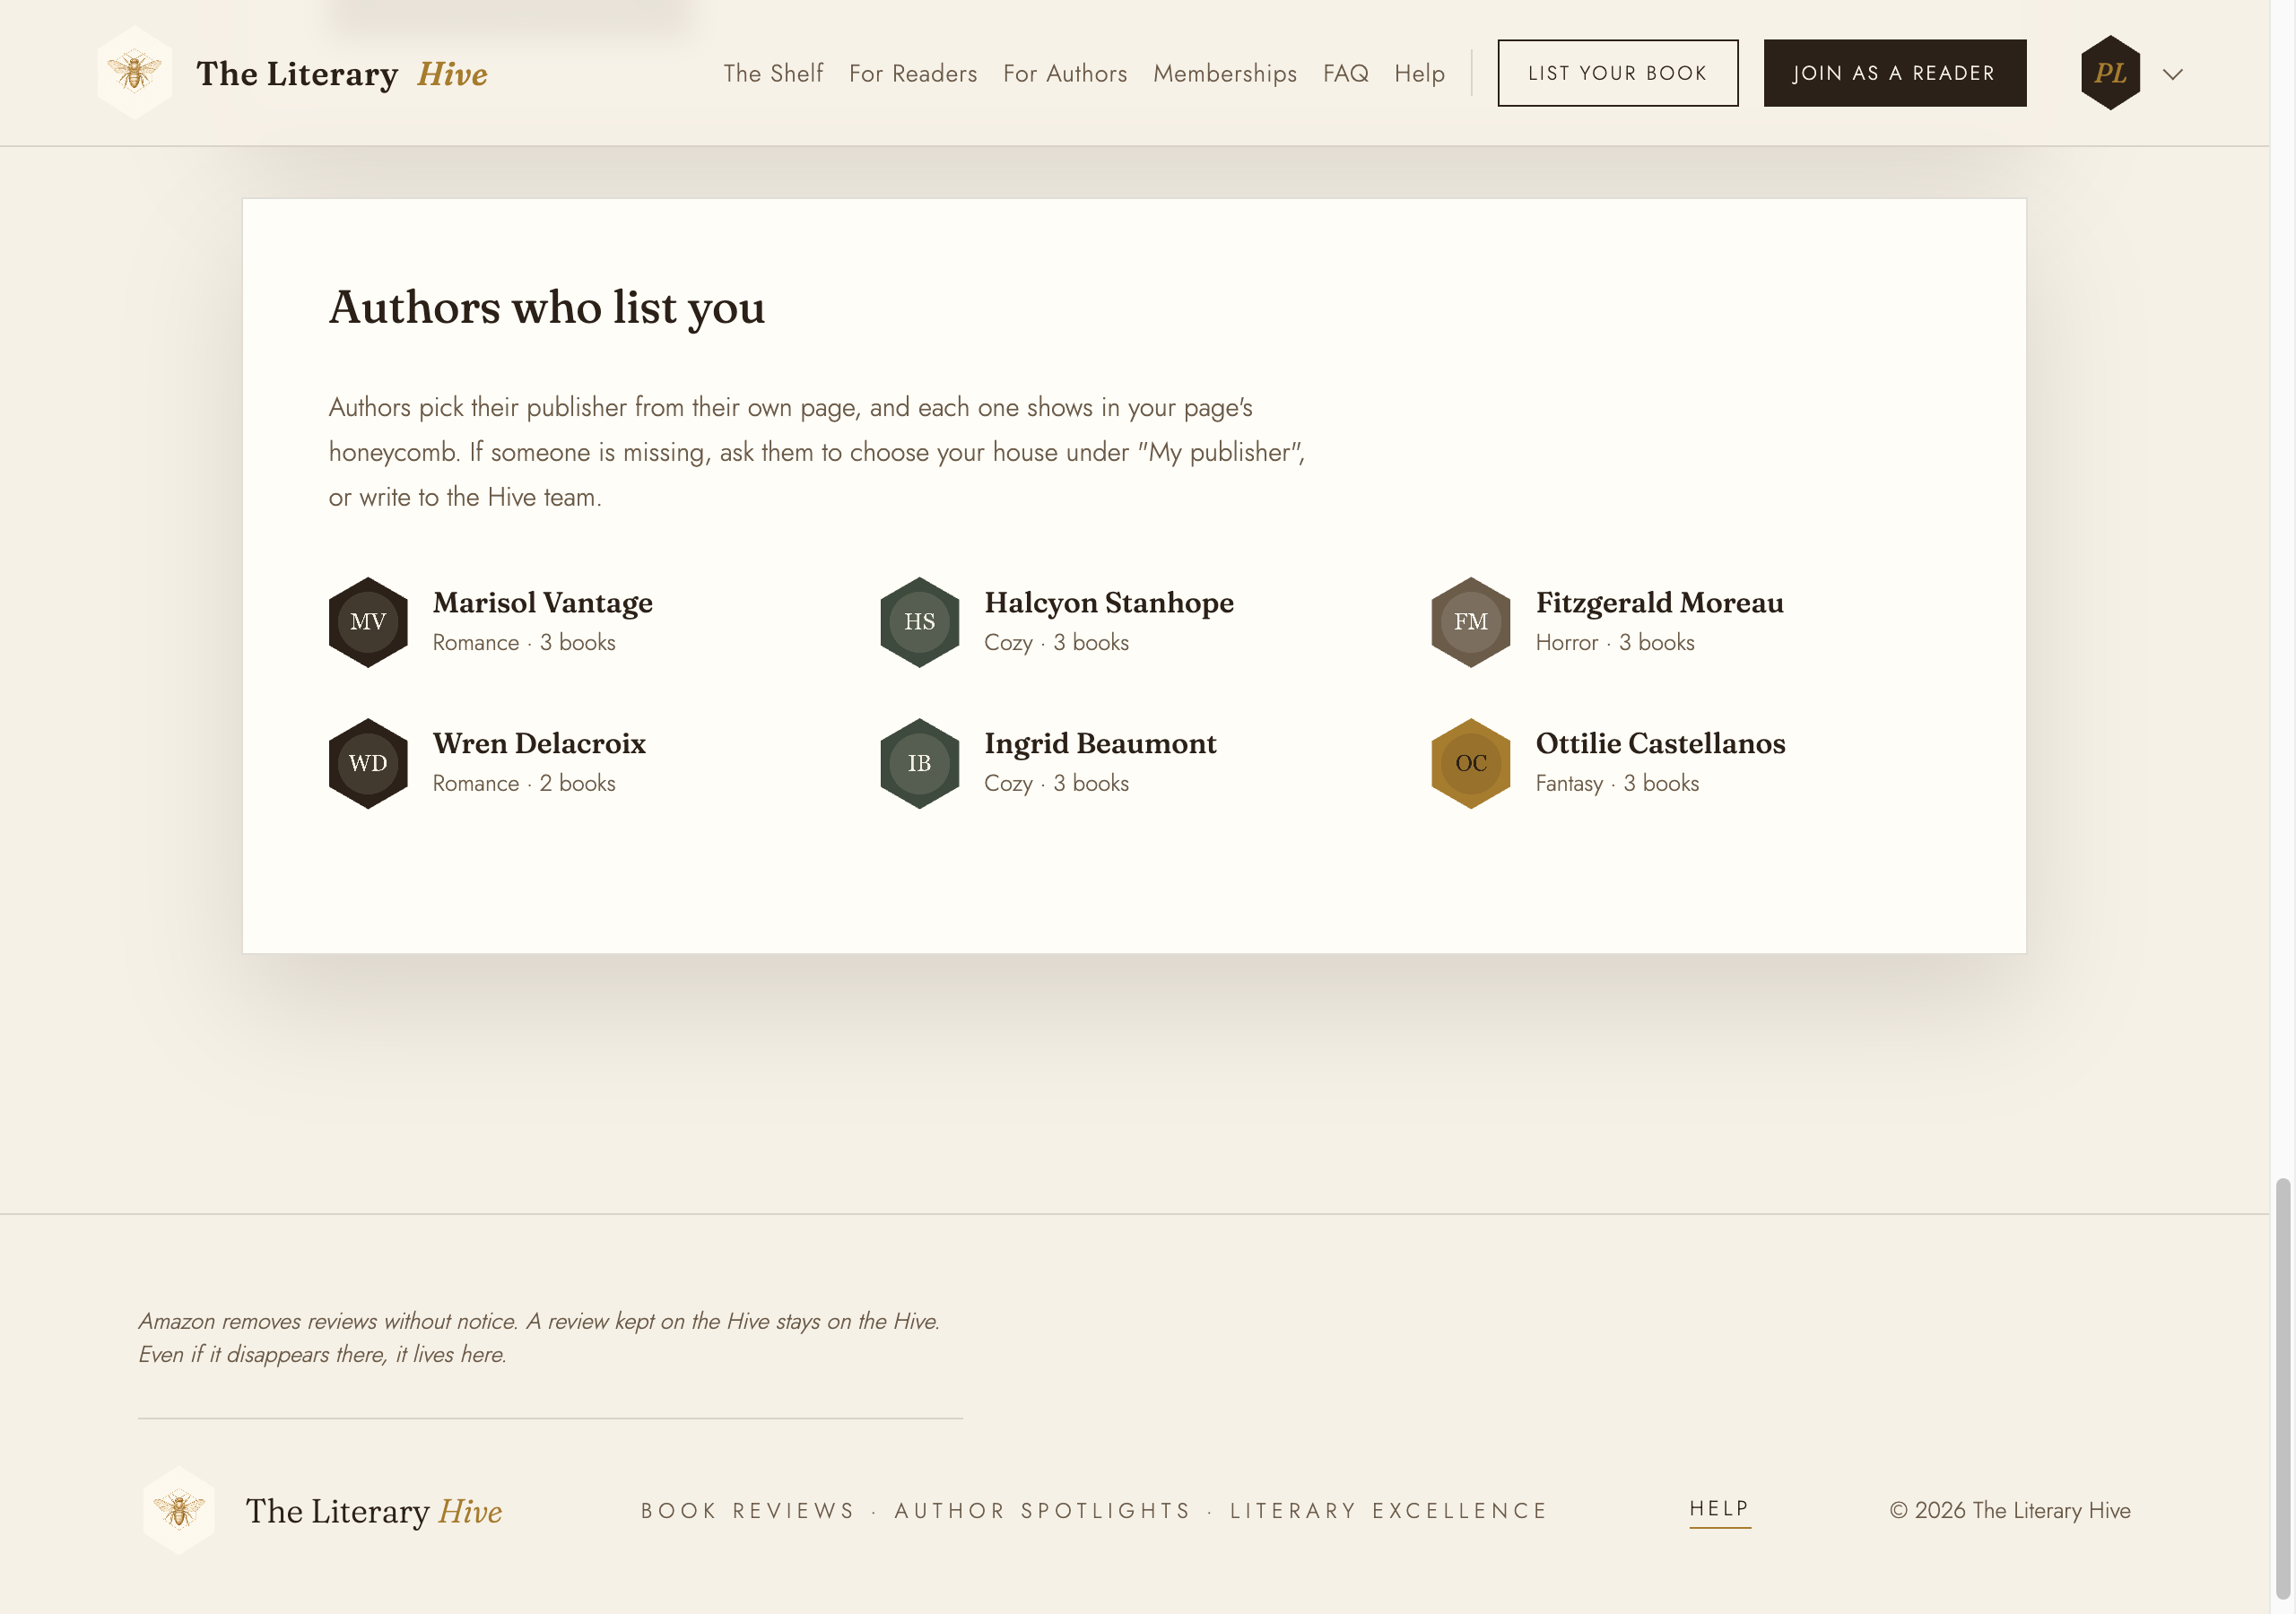Select Ingrid Beaumont's IB hexagon avatar
This screenshot has width=2296, height=1614.
[x=919, y=763]
